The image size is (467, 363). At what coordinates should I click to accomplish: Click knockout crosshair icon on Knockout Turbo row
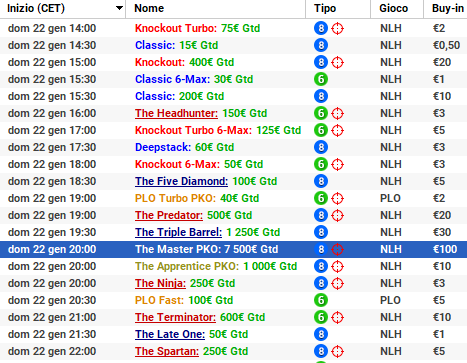[337, 28]
